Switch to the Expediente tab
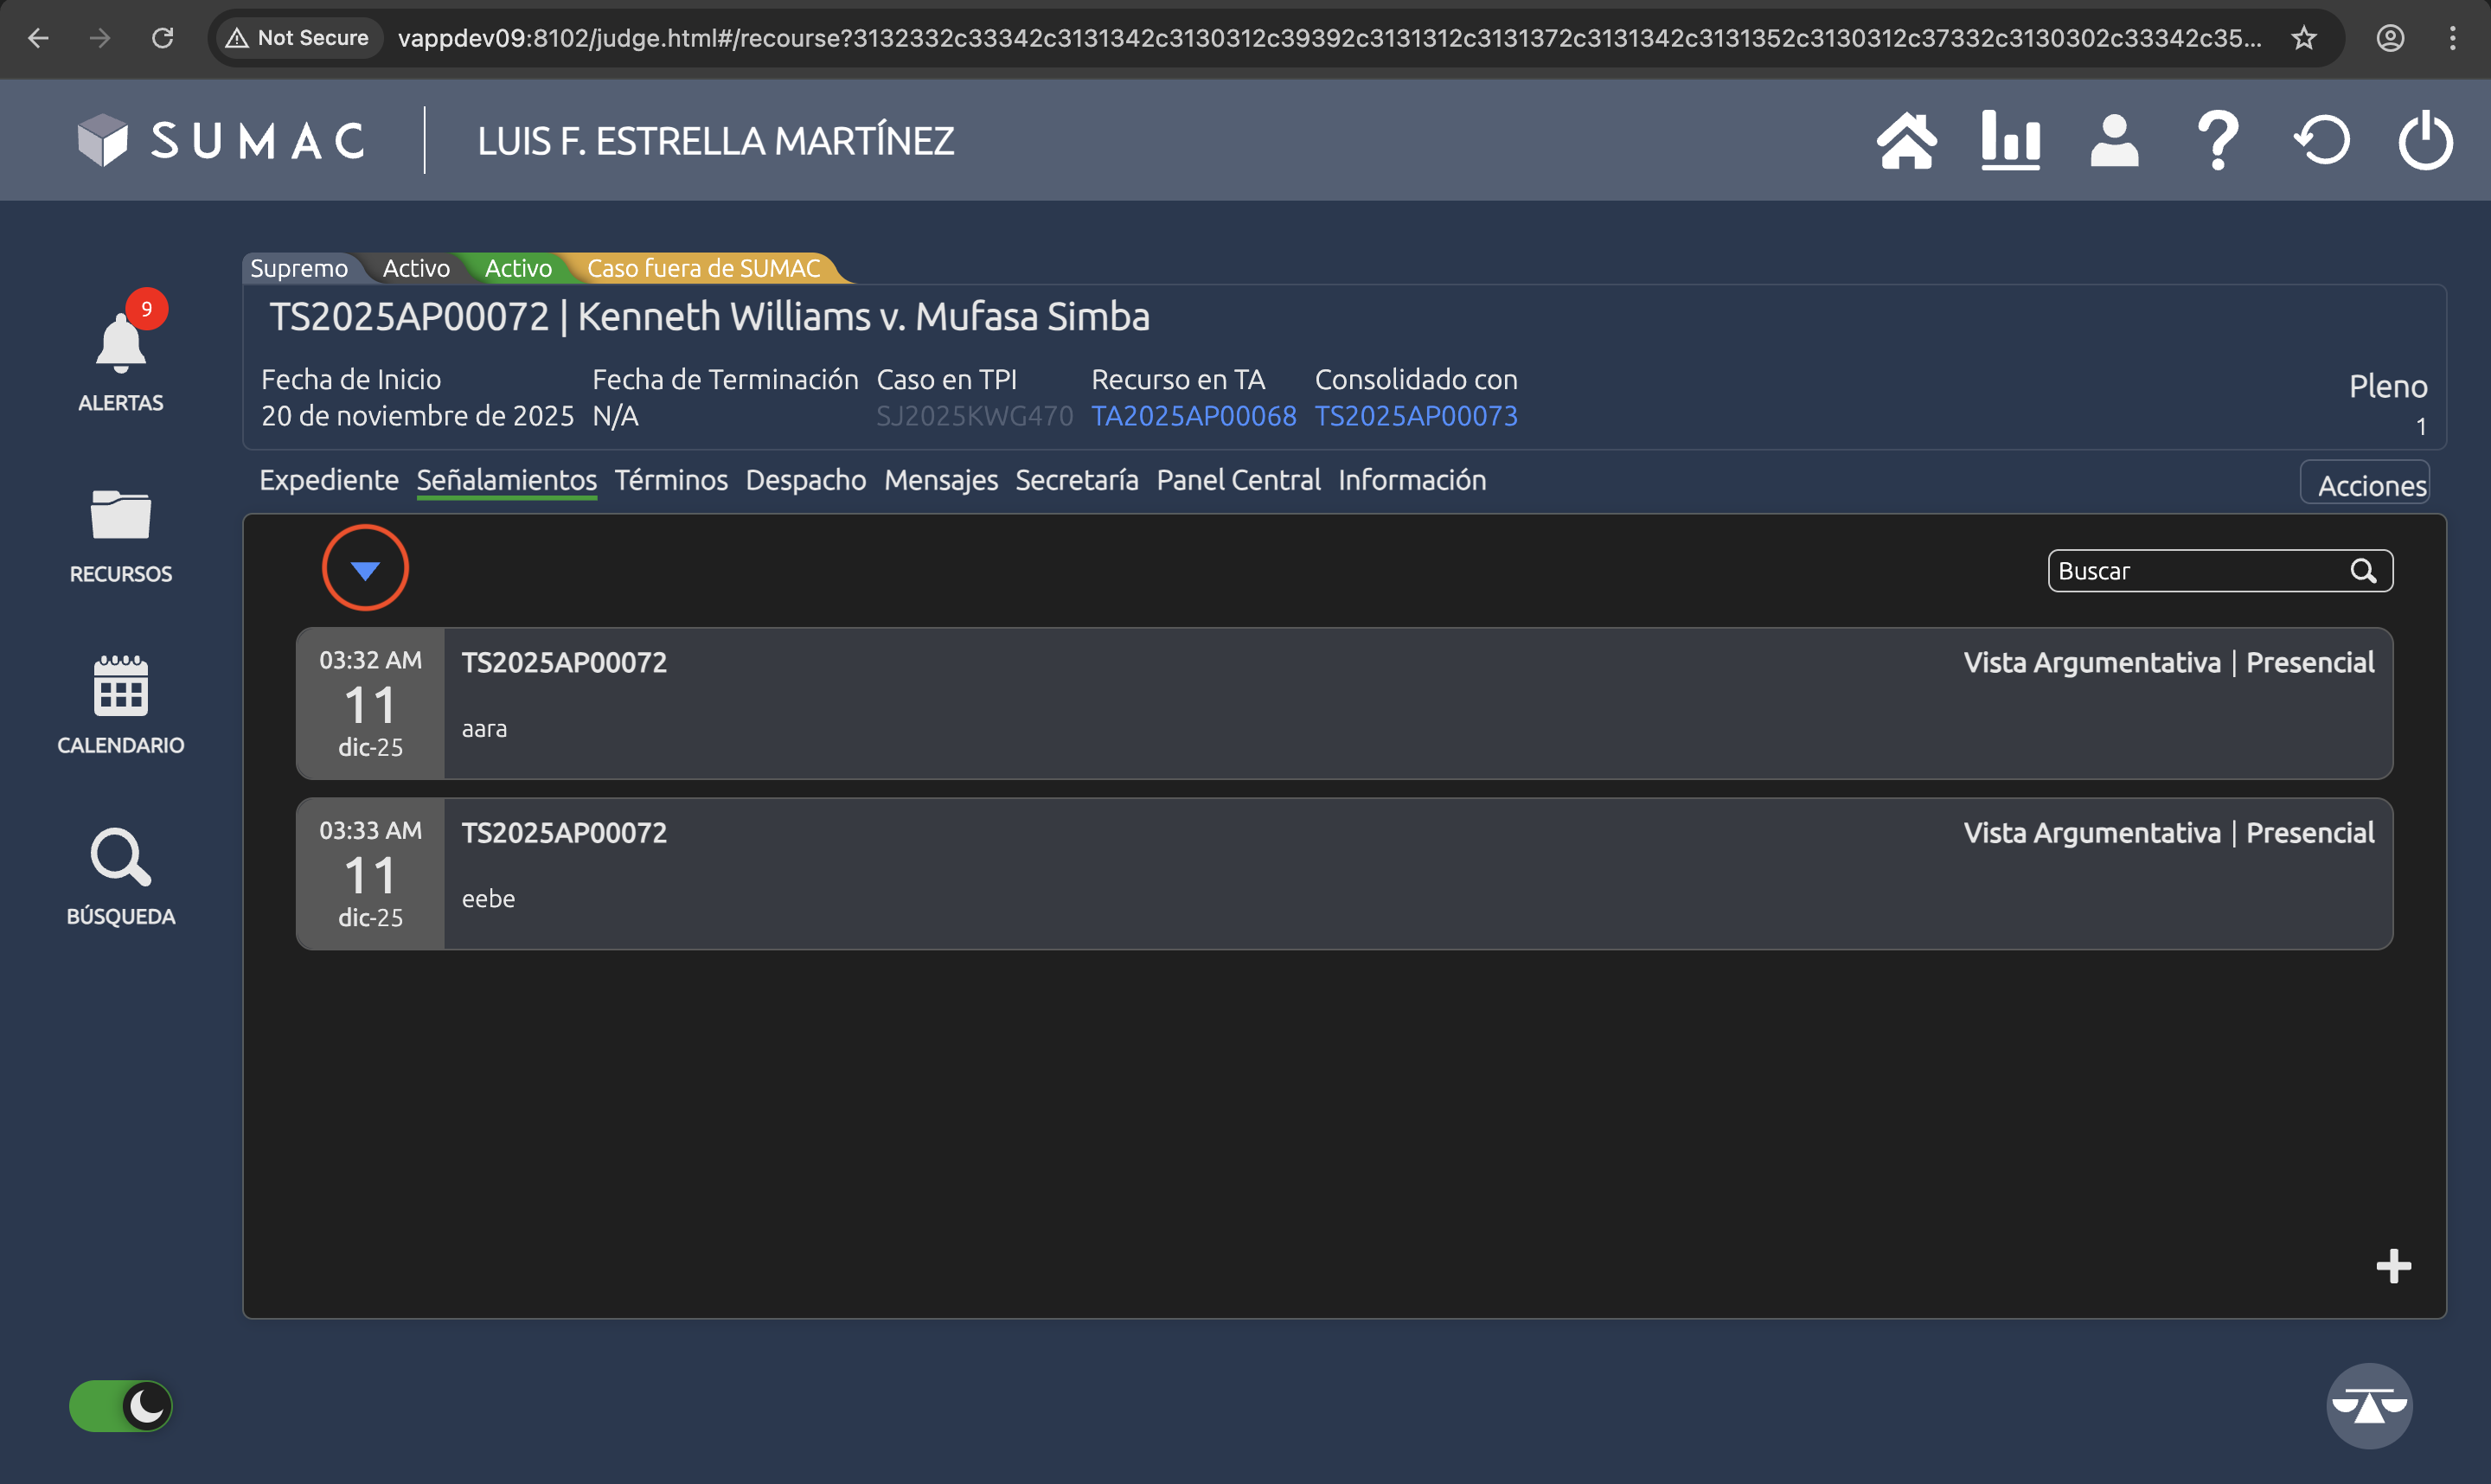 [x=329, y=481]
